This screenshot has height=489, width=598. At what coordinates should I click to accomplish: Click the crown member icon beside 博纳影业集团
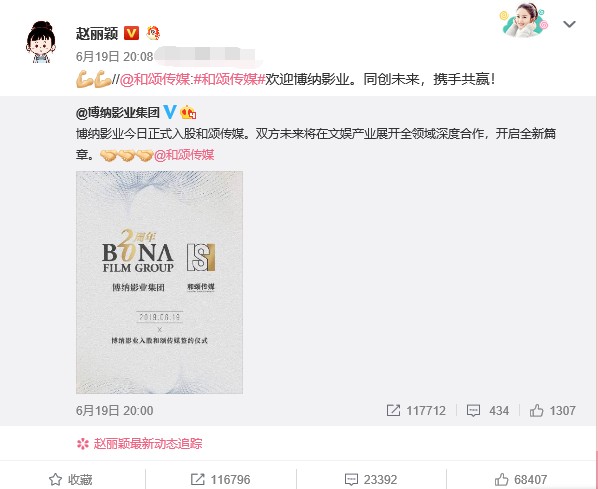pyautogui.click(x=188, y=112)
